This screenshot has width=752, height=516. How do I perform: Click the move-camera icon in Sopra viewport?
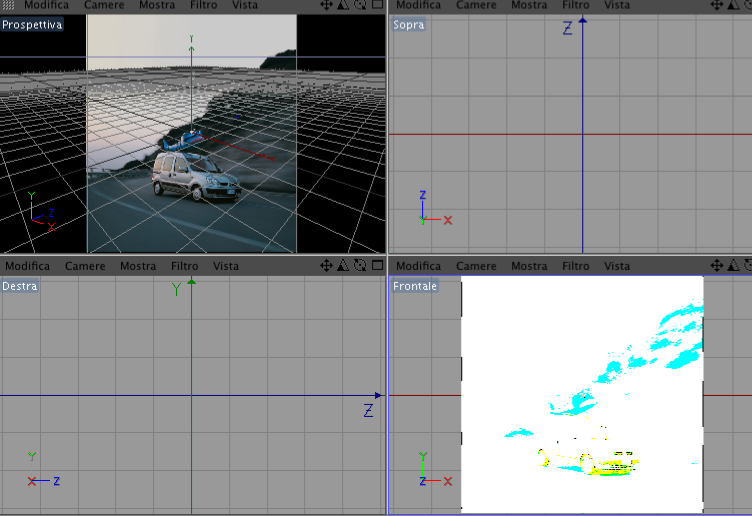(717, 5)
